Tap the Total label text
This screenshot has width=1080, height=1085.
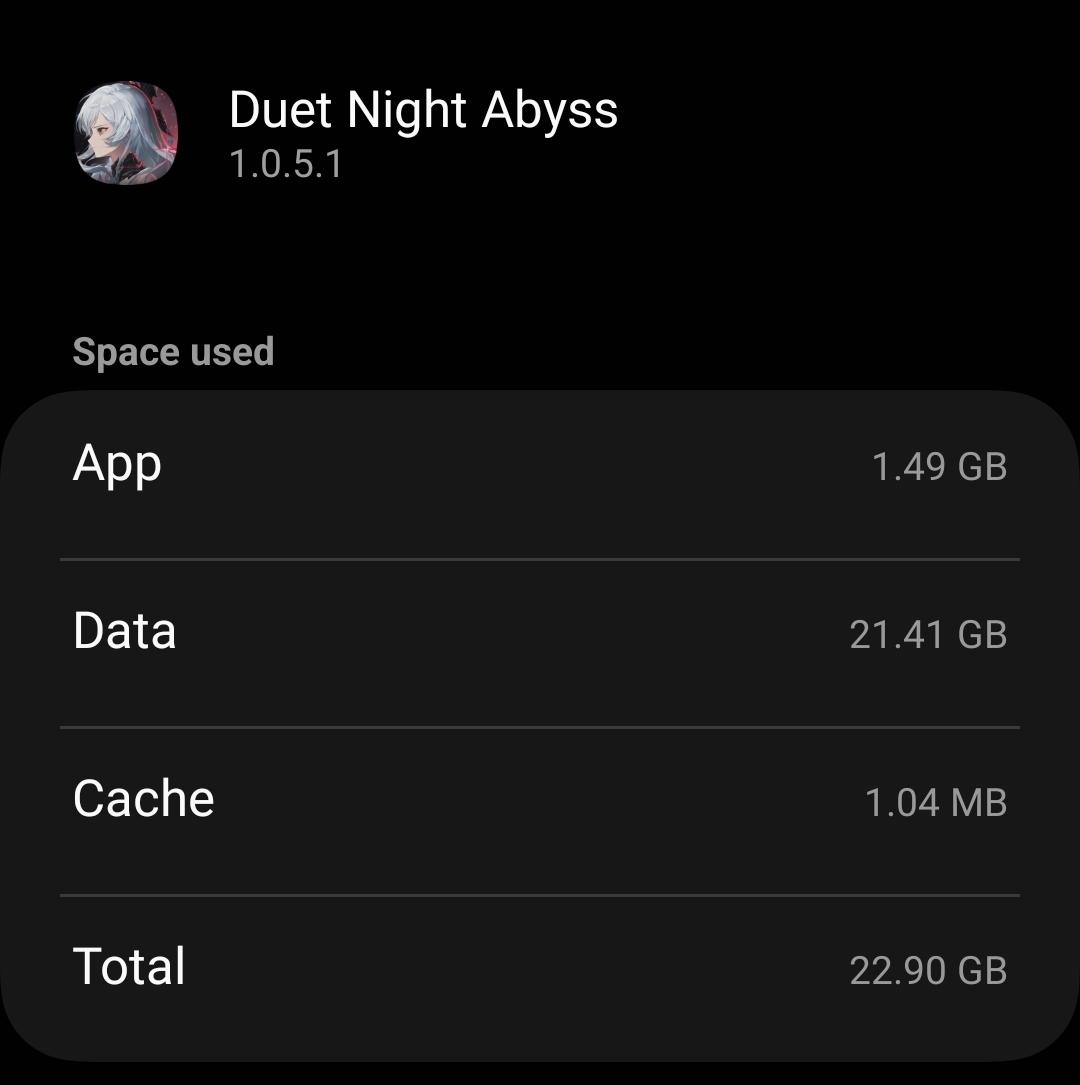tap(129, 967)
